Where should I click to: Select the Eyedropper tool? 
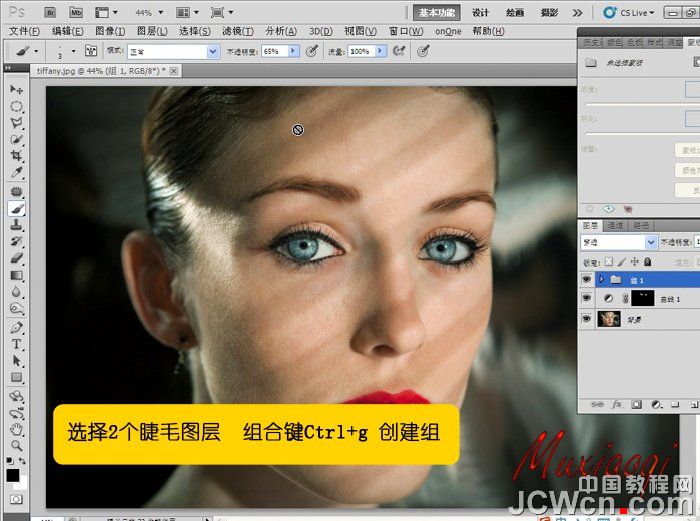16,174
